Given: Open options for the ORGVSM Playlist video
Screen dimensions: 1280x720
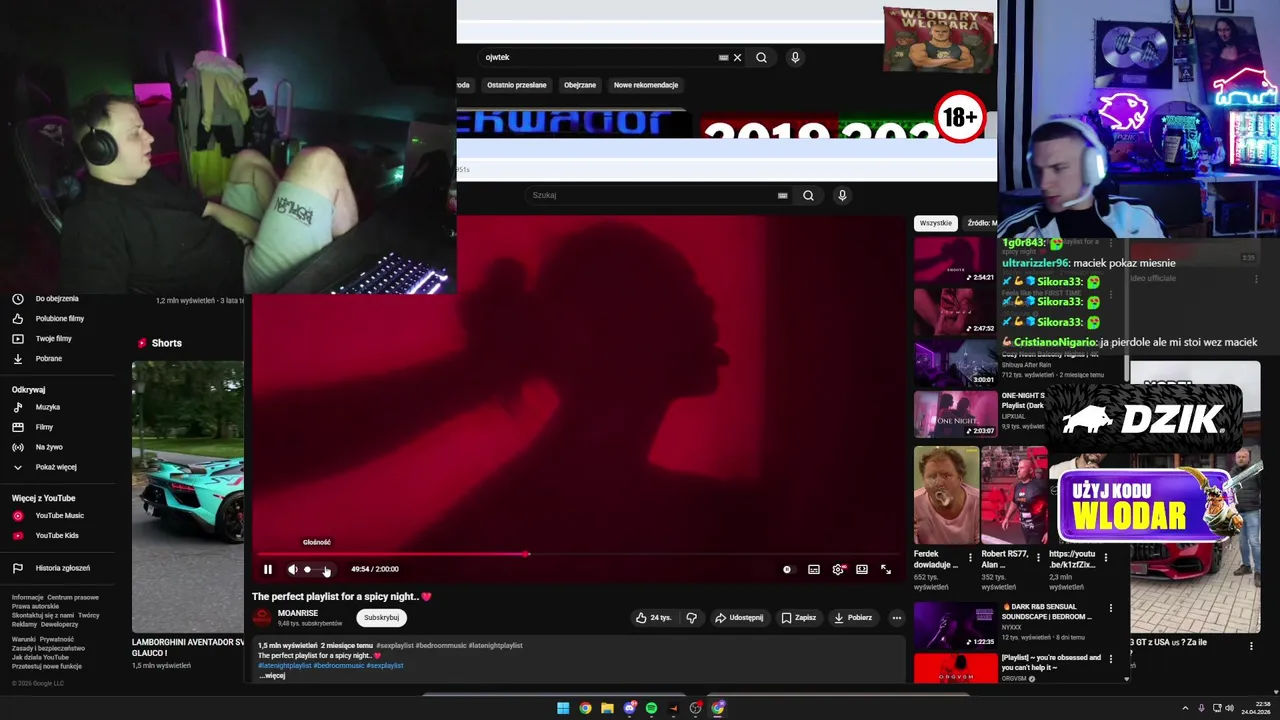Looking at the screenshot, I should click(1110, 658).
